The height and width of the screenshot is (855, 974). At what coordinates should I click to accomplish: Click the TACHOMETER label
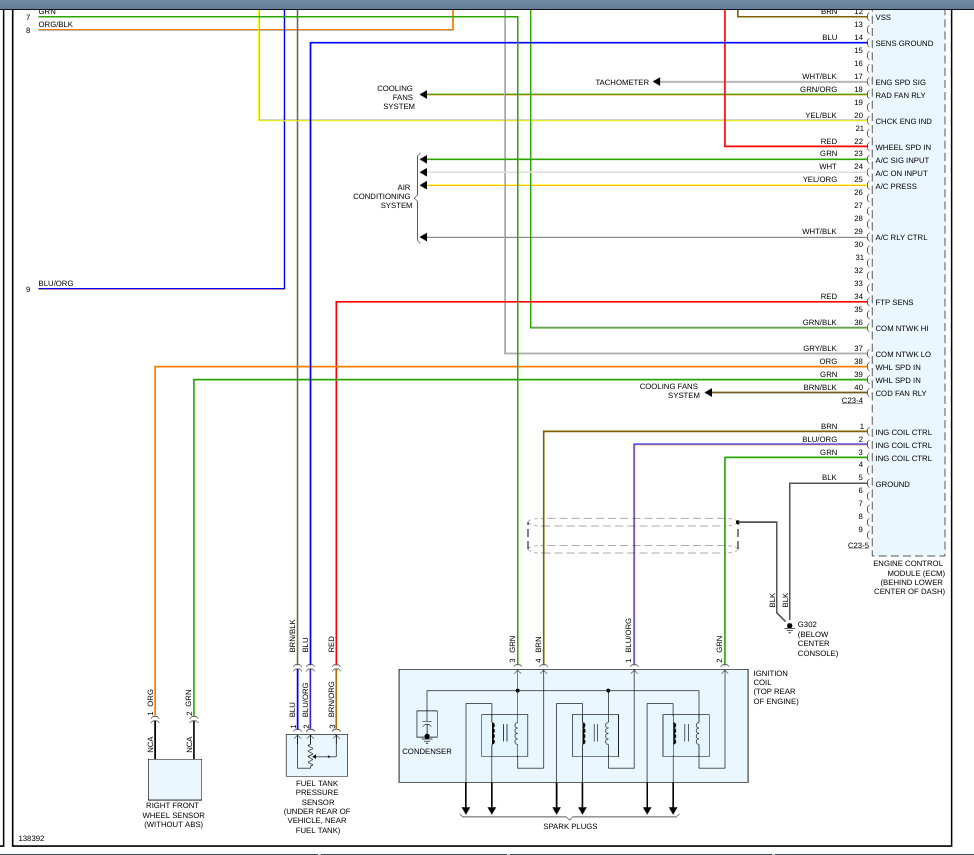(622, 82)
